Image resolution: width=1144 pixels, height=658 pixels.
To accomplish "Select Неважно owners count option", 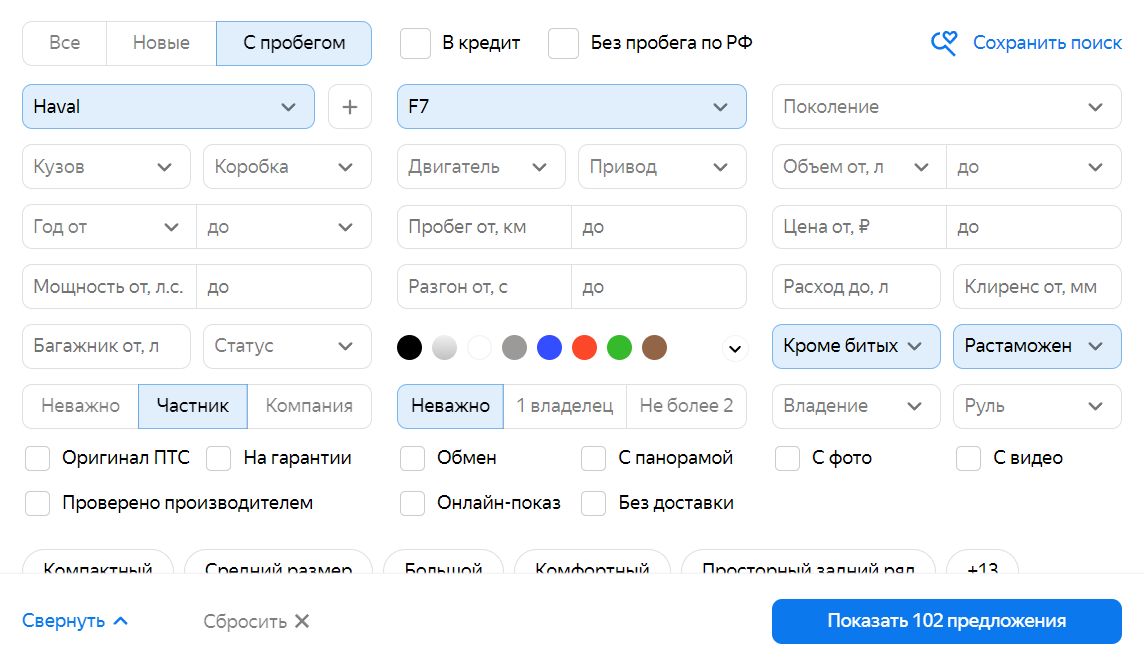I will coord(450,406).
